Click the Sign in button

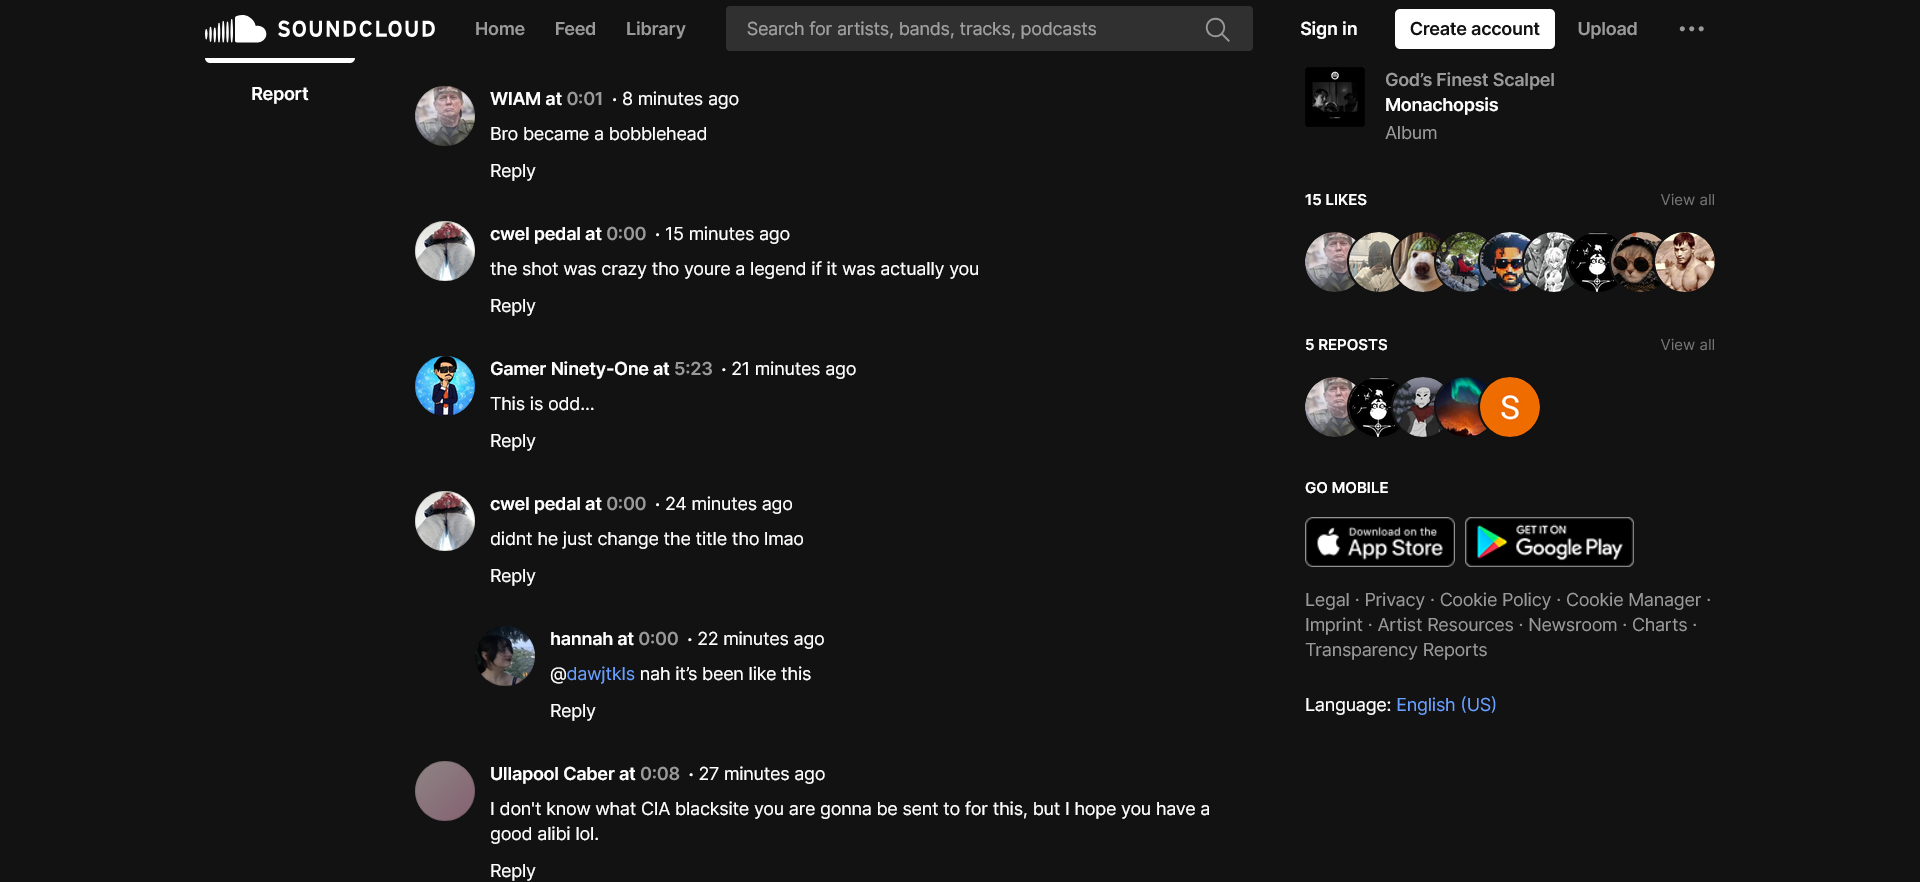click(x=1328, y=29)
